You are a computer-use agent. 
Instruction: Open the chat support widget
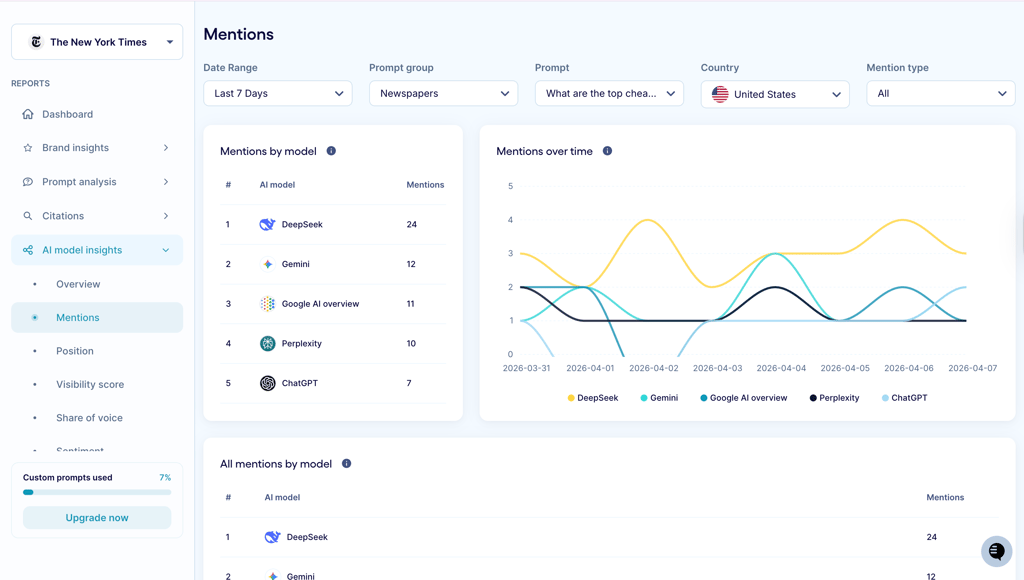(997, 551)
